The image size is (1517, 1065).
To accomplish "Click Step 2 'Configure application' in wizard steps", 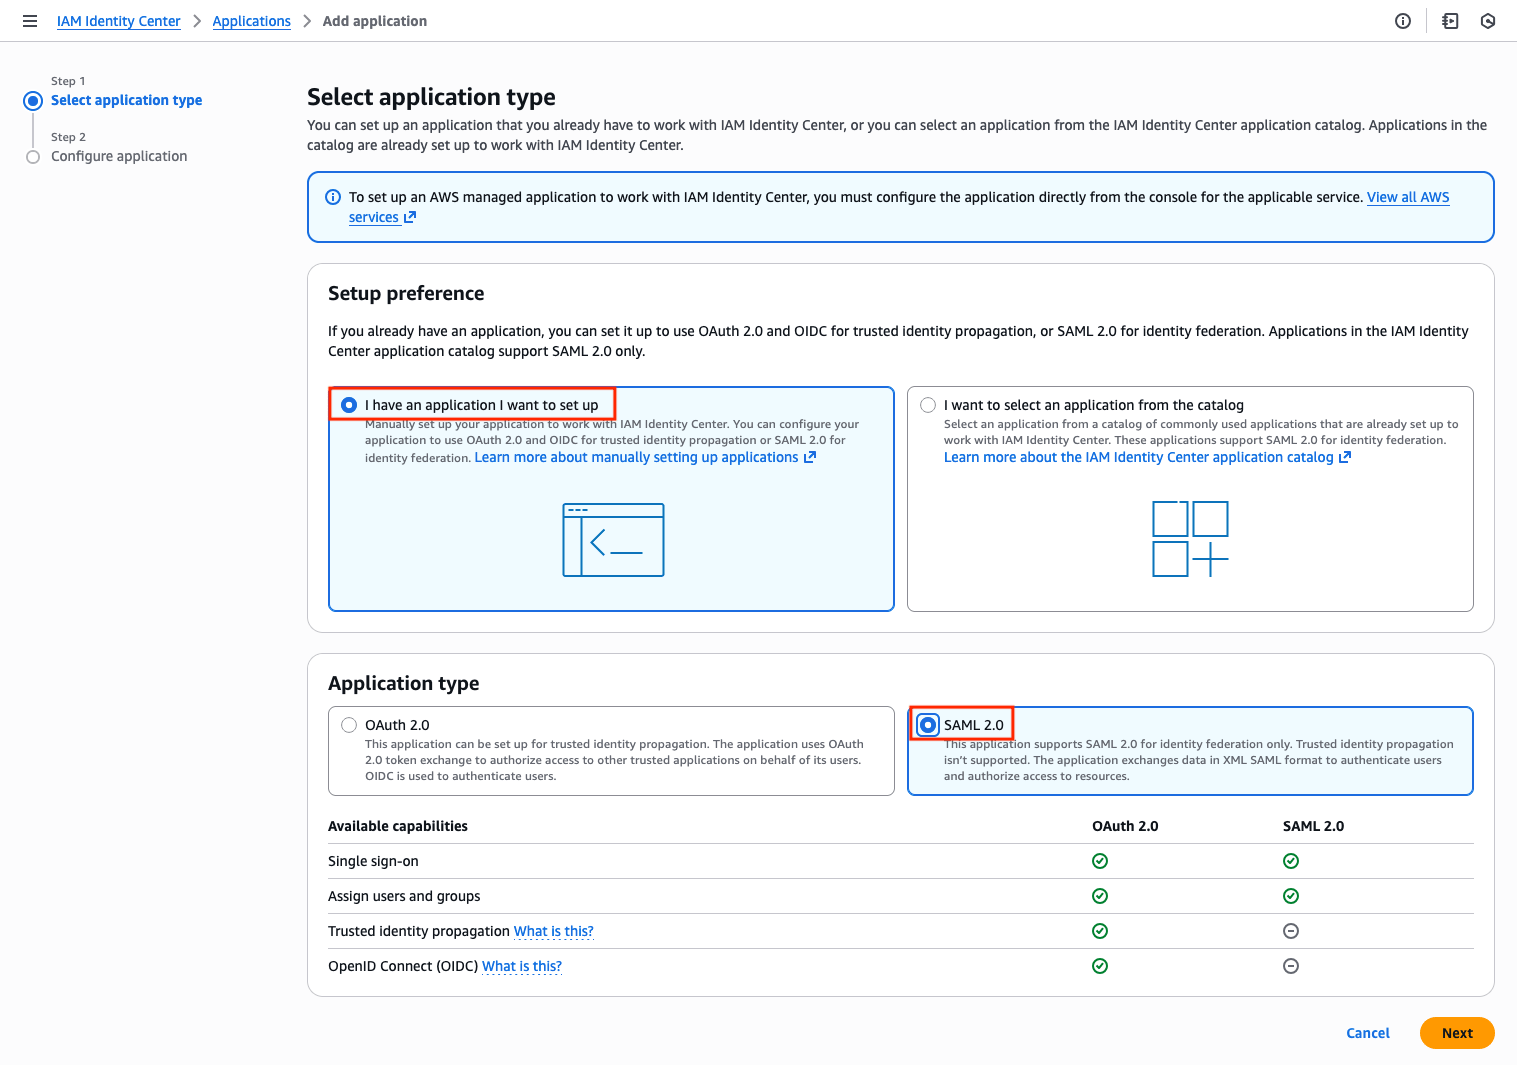I will [x=119, y=156].
